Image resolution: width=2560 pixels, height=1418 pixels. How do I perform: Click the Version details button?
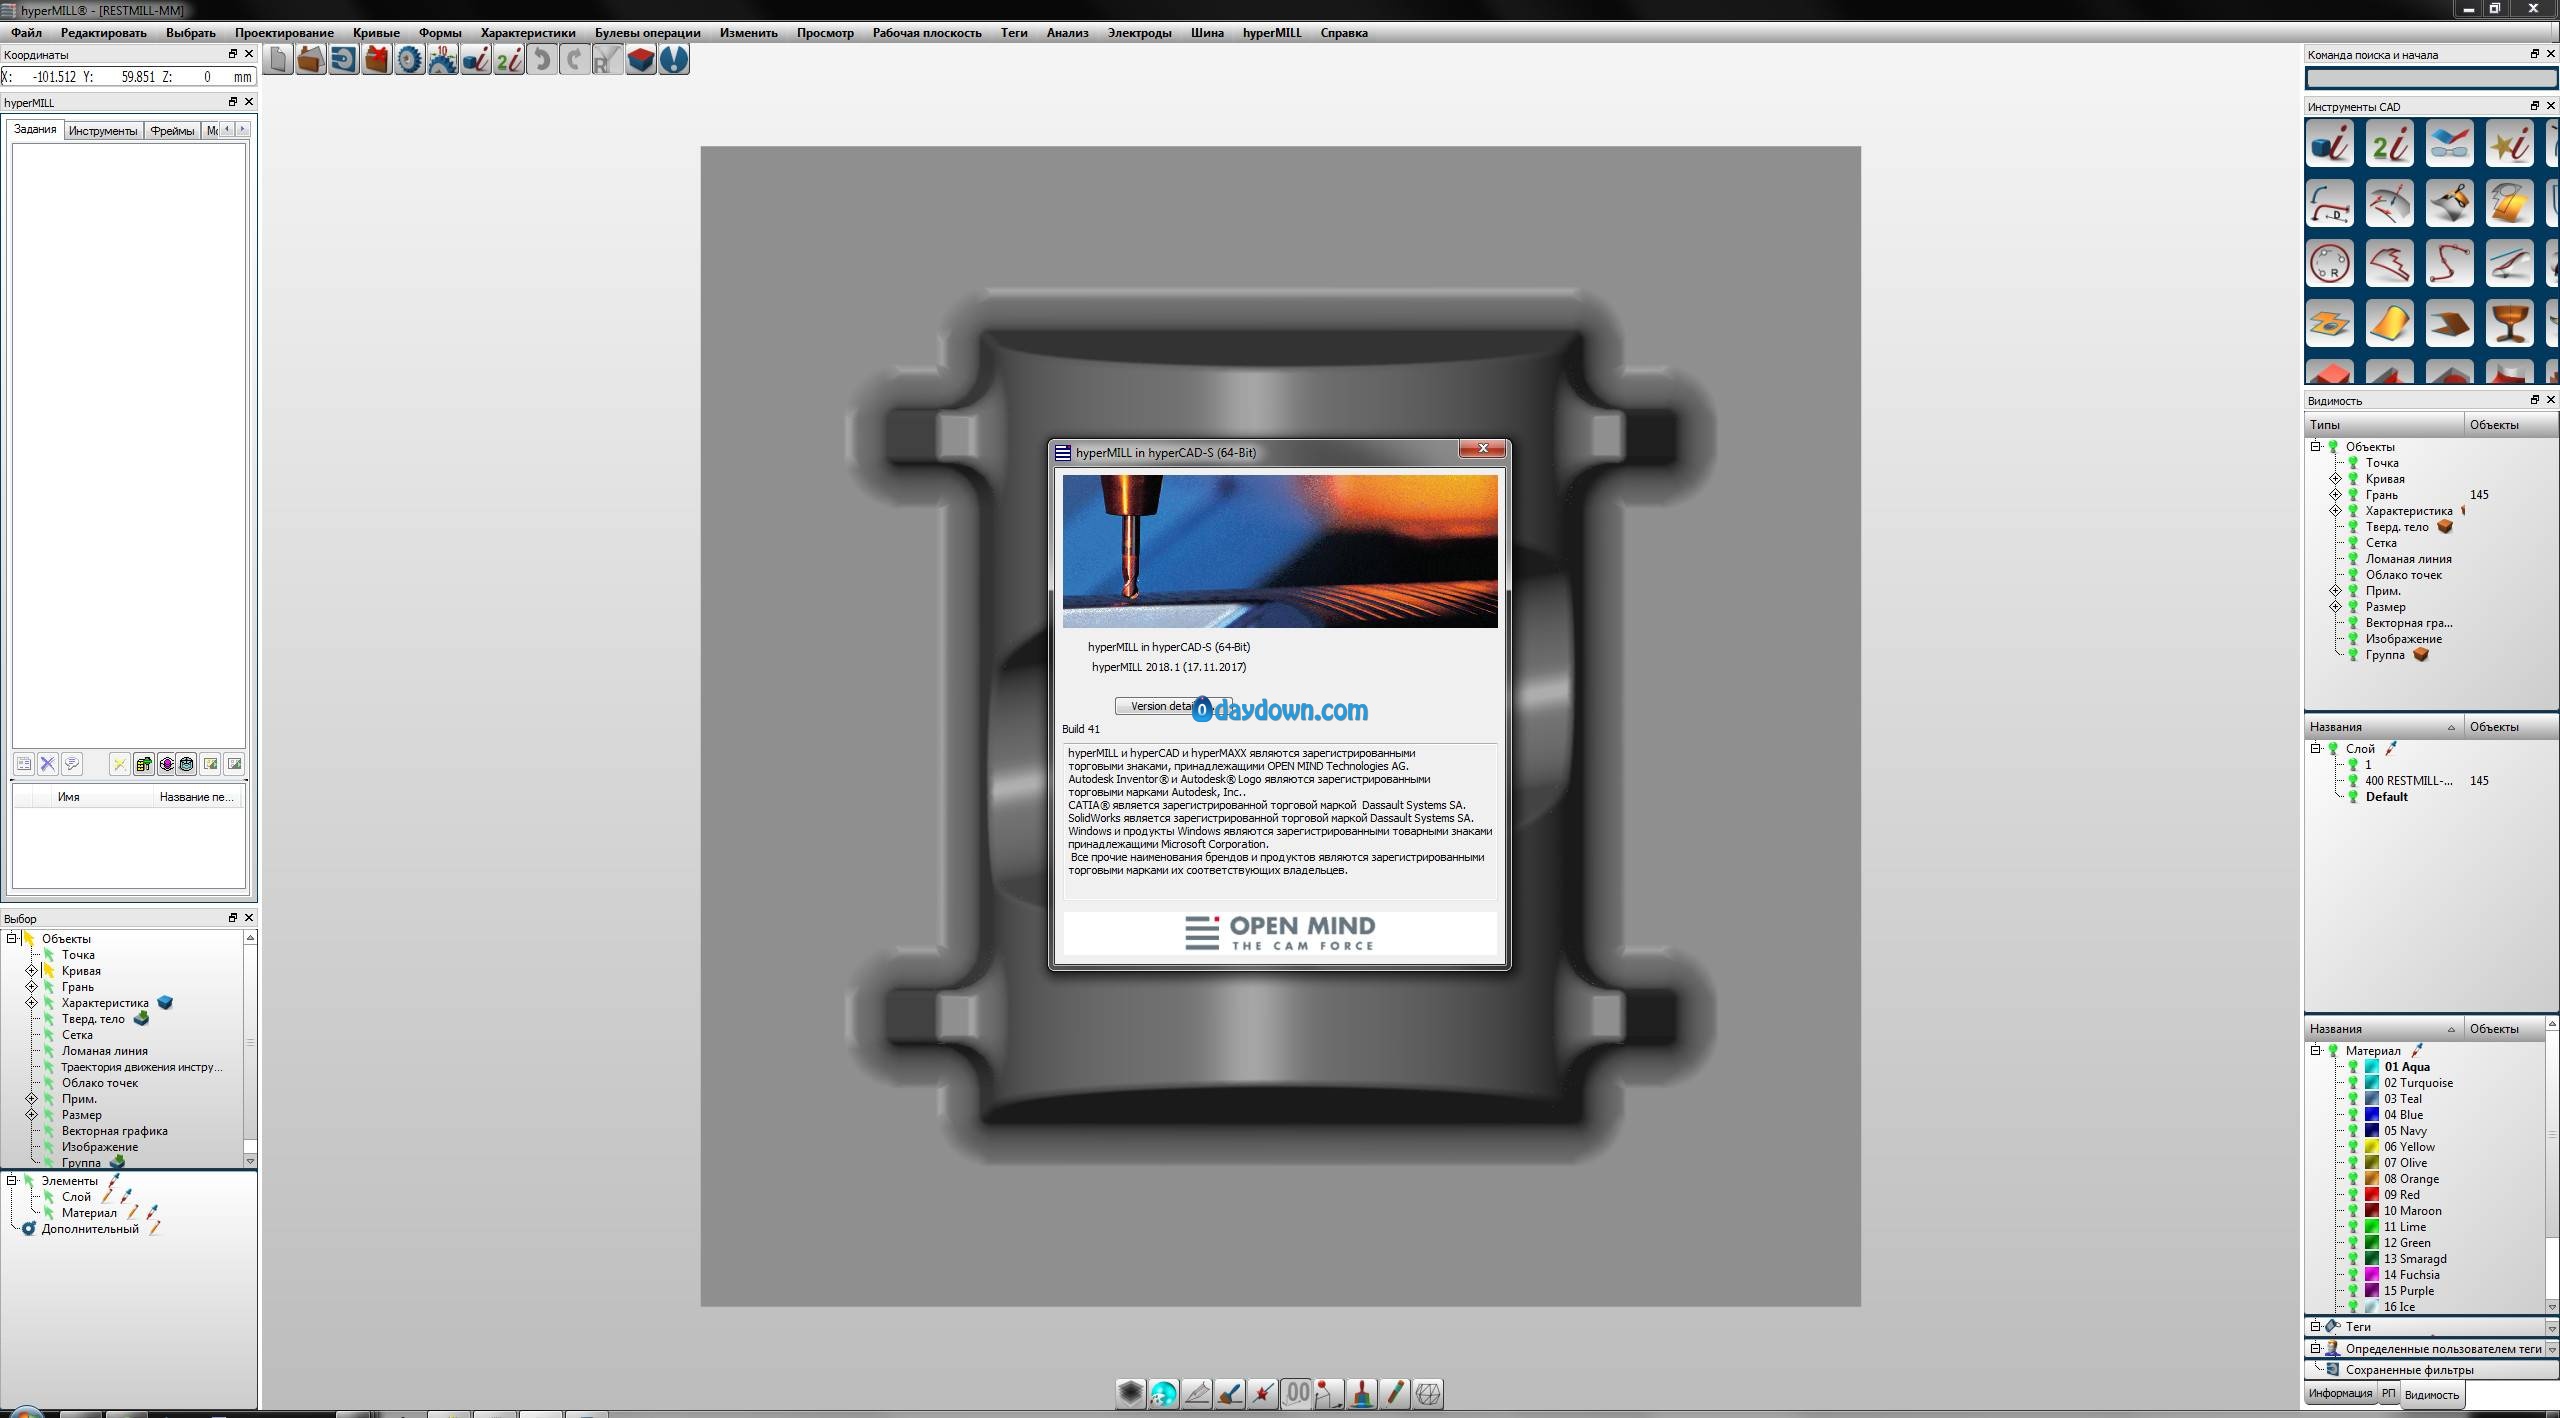pos(1173,706)
